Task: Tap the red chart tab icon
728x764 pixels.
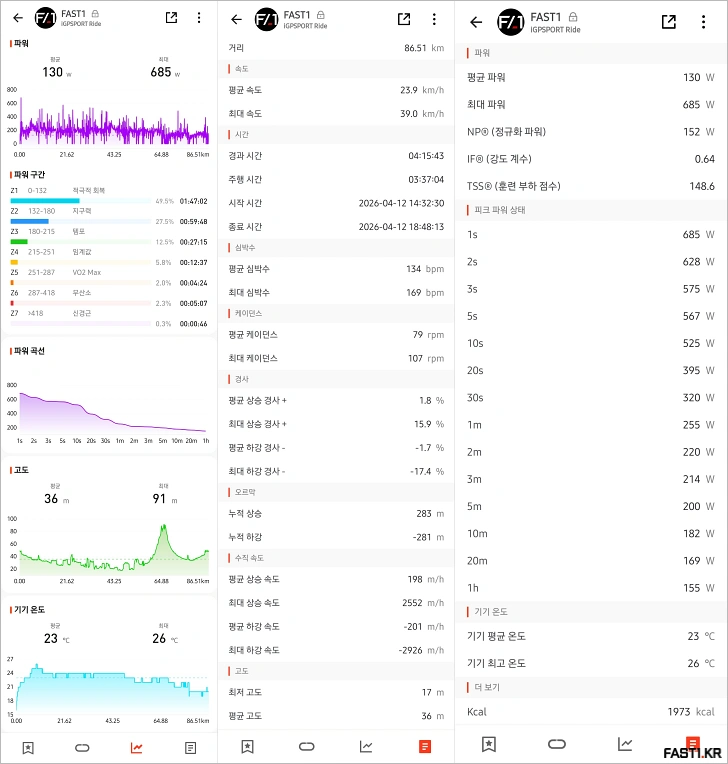Action: pyautogui.click(x=136, y=747)
